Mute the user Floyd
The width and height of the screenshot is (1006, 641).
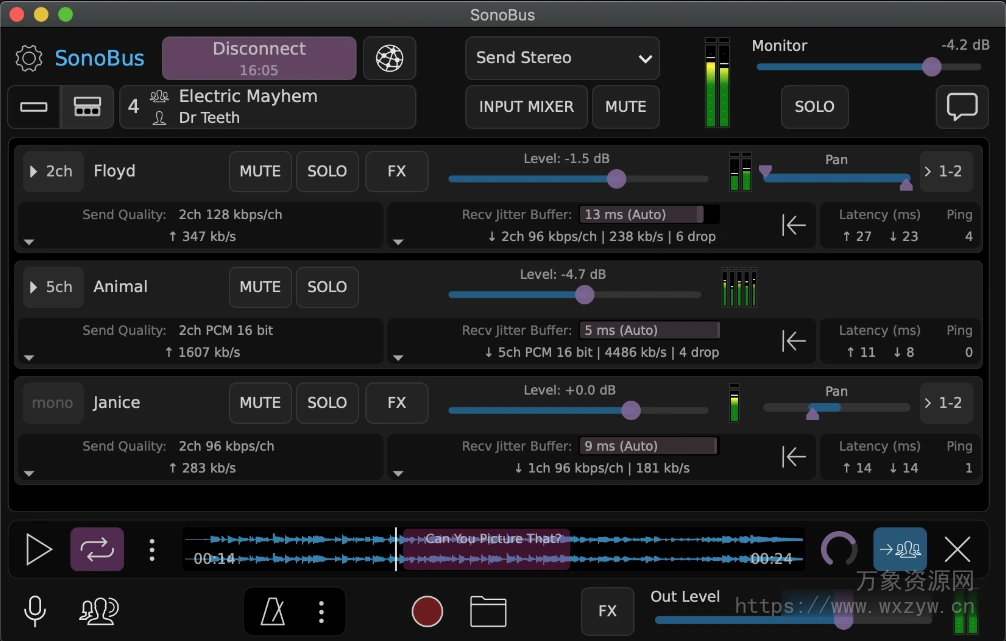(259, 171)
